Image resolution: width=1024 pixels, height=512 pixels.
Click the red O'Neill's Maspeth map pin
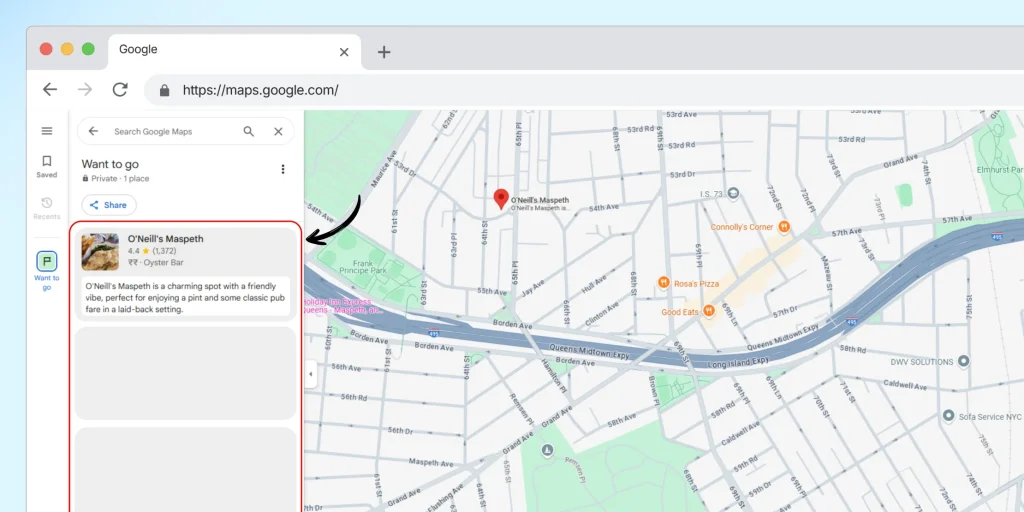501,199
